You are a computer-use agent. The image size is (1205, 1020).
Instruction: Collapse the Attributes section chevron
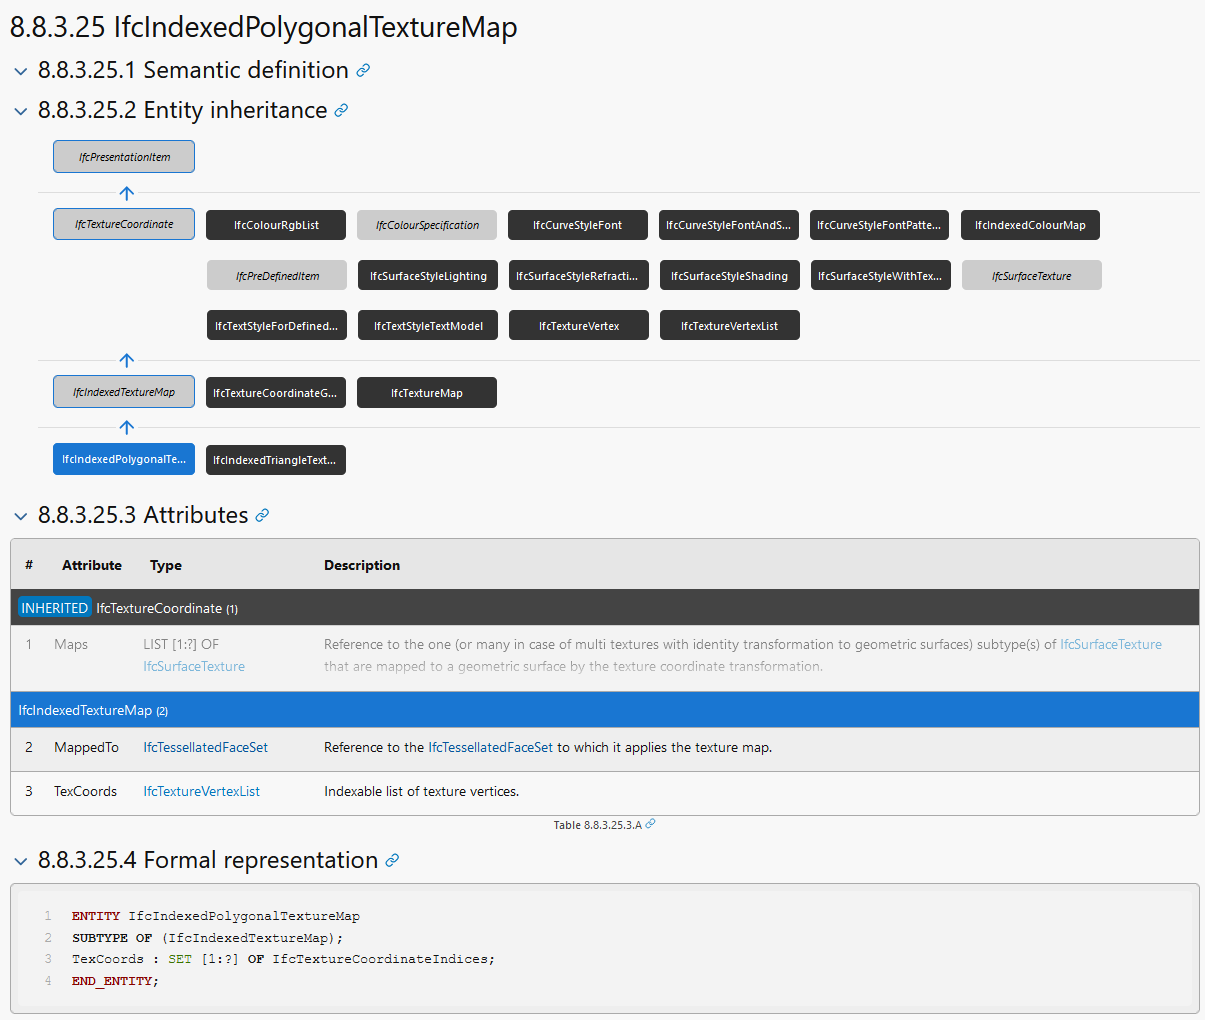pos(20,516)
